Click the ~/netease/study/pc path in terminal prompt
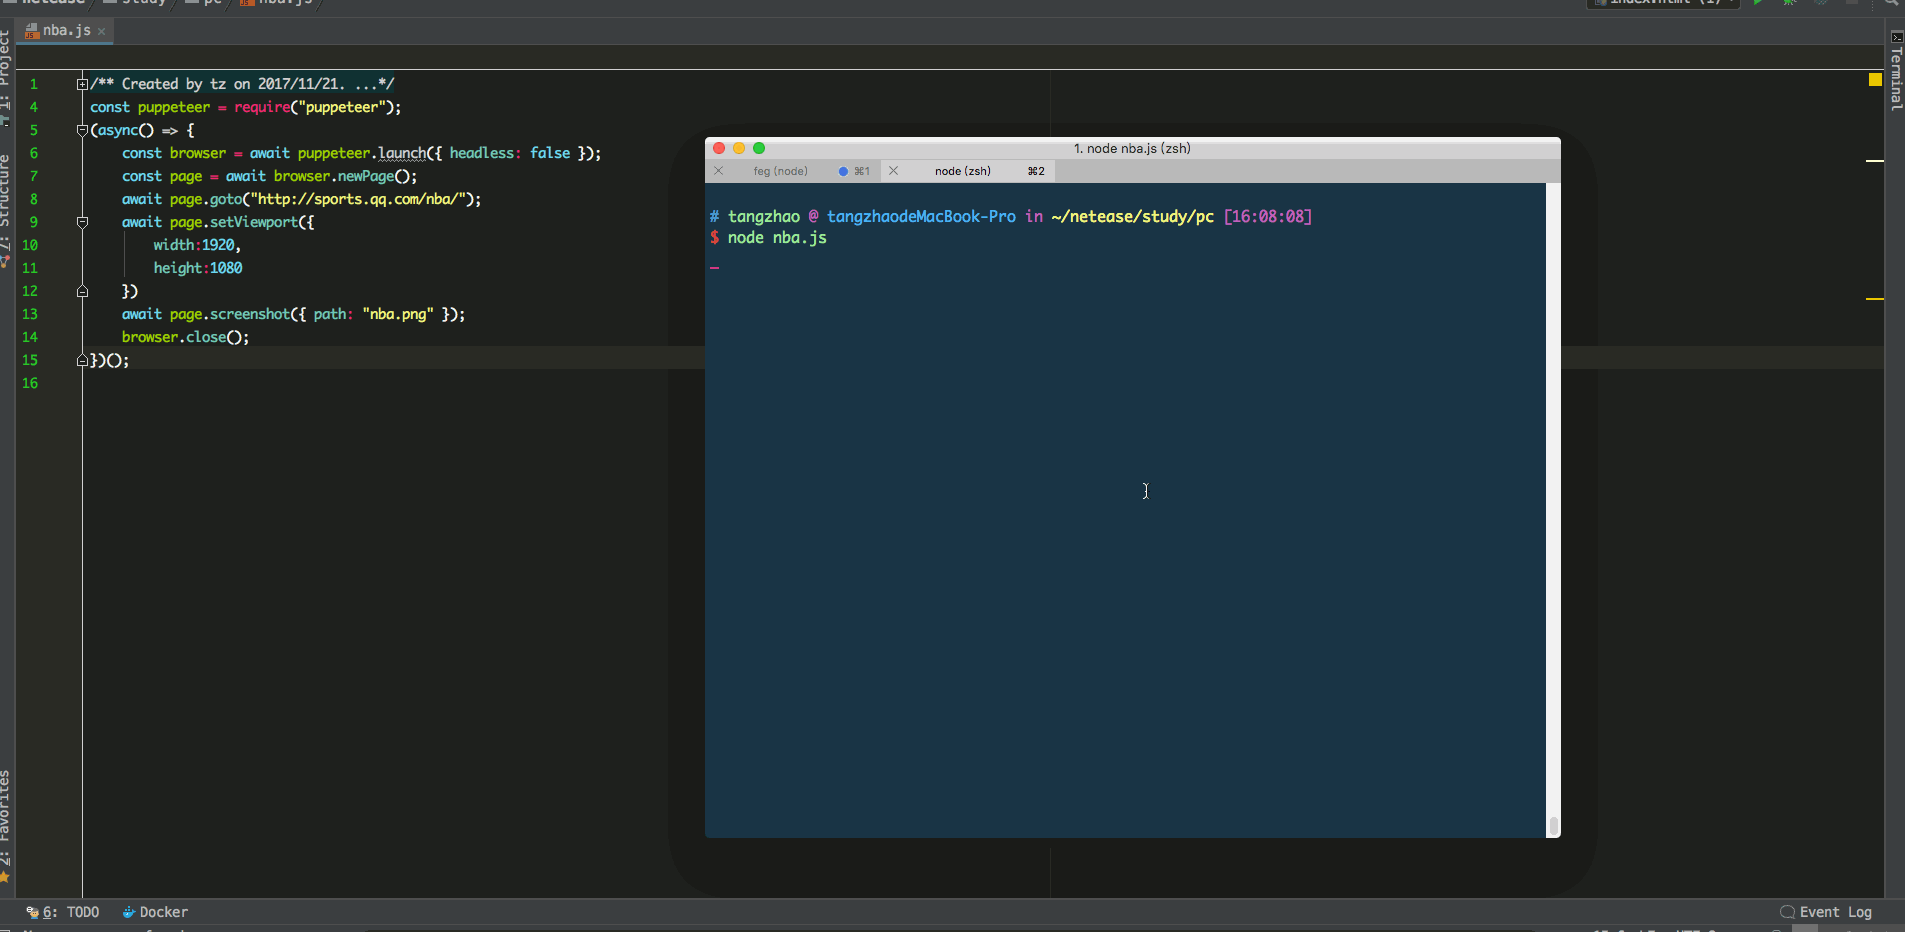 [x=1132, y=217]
